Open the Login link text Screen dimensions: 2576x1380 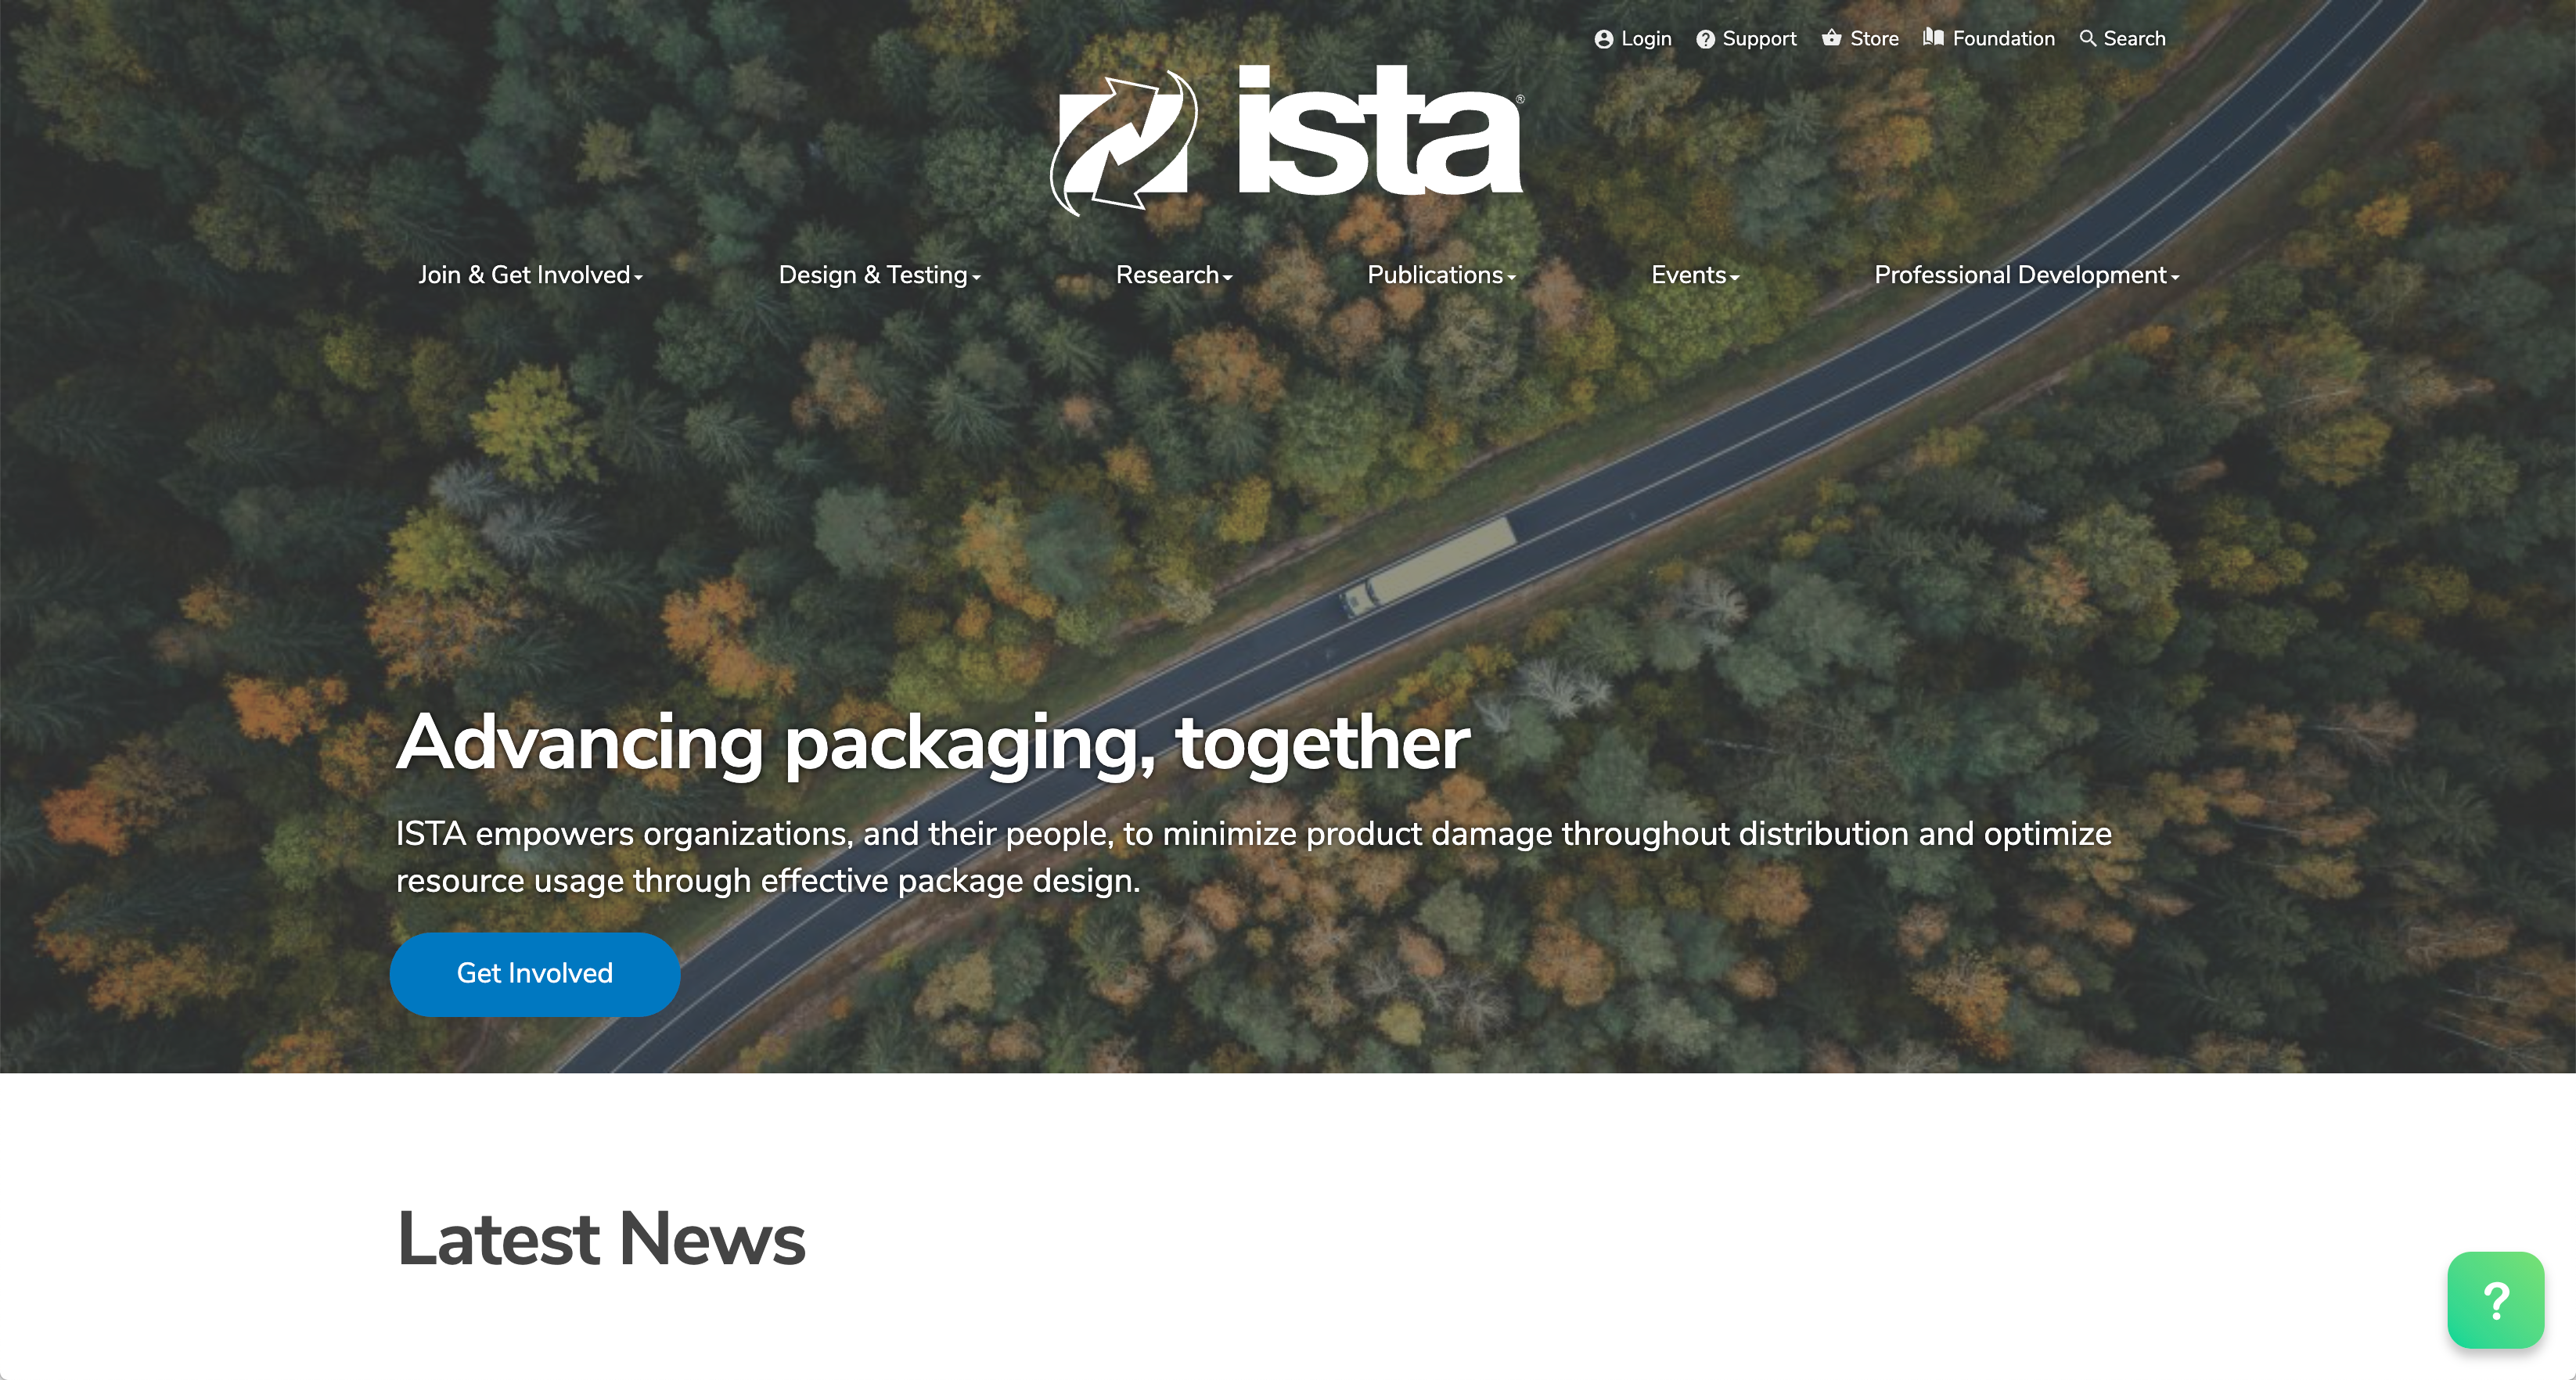tap(1646, 39)
